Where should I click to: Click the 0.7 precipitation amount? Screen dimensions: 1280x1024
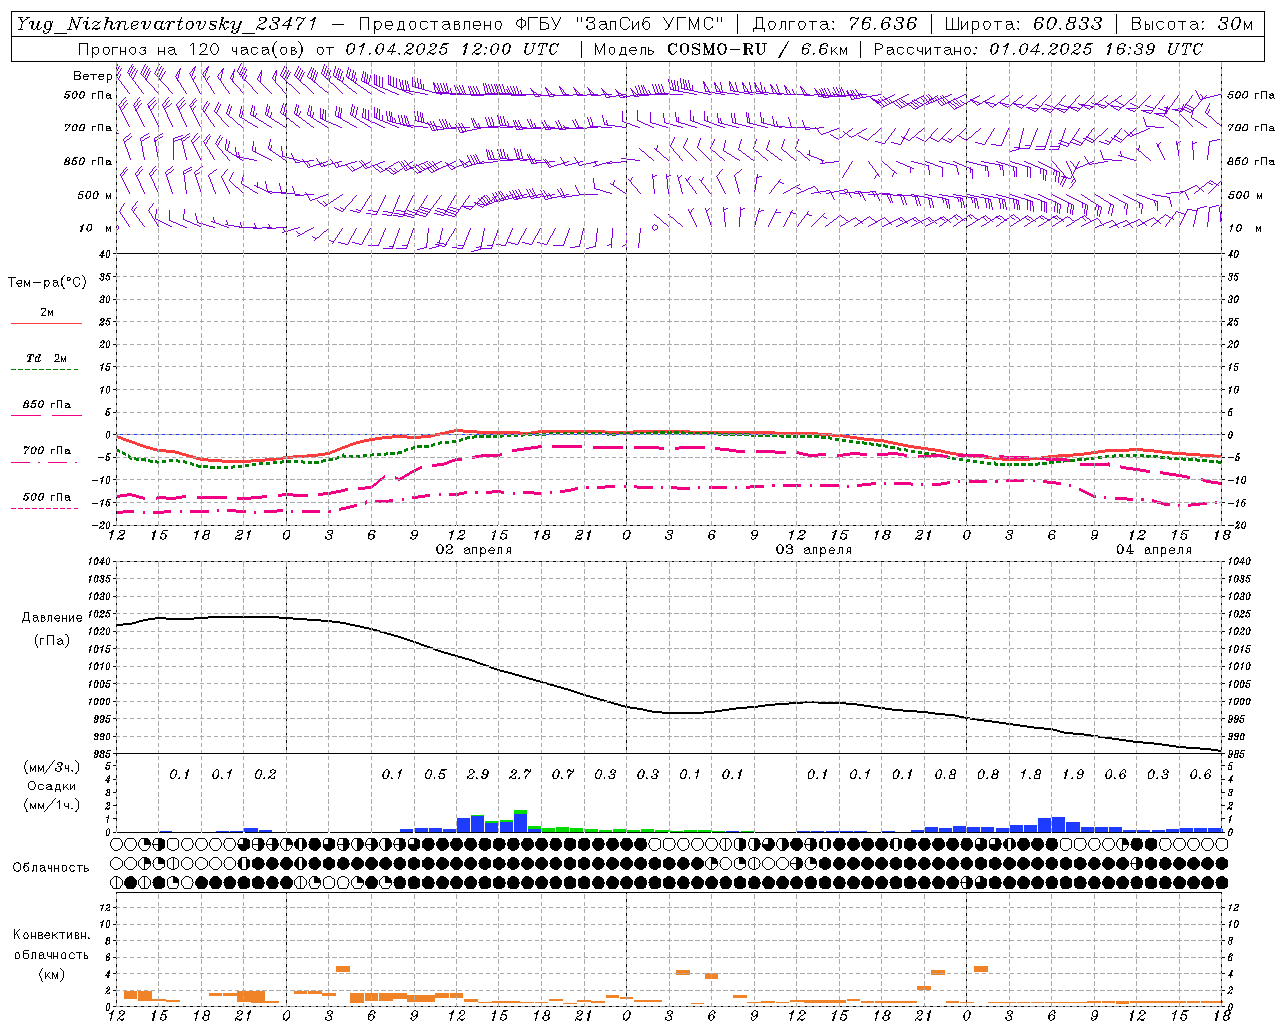tap(563, 774)
